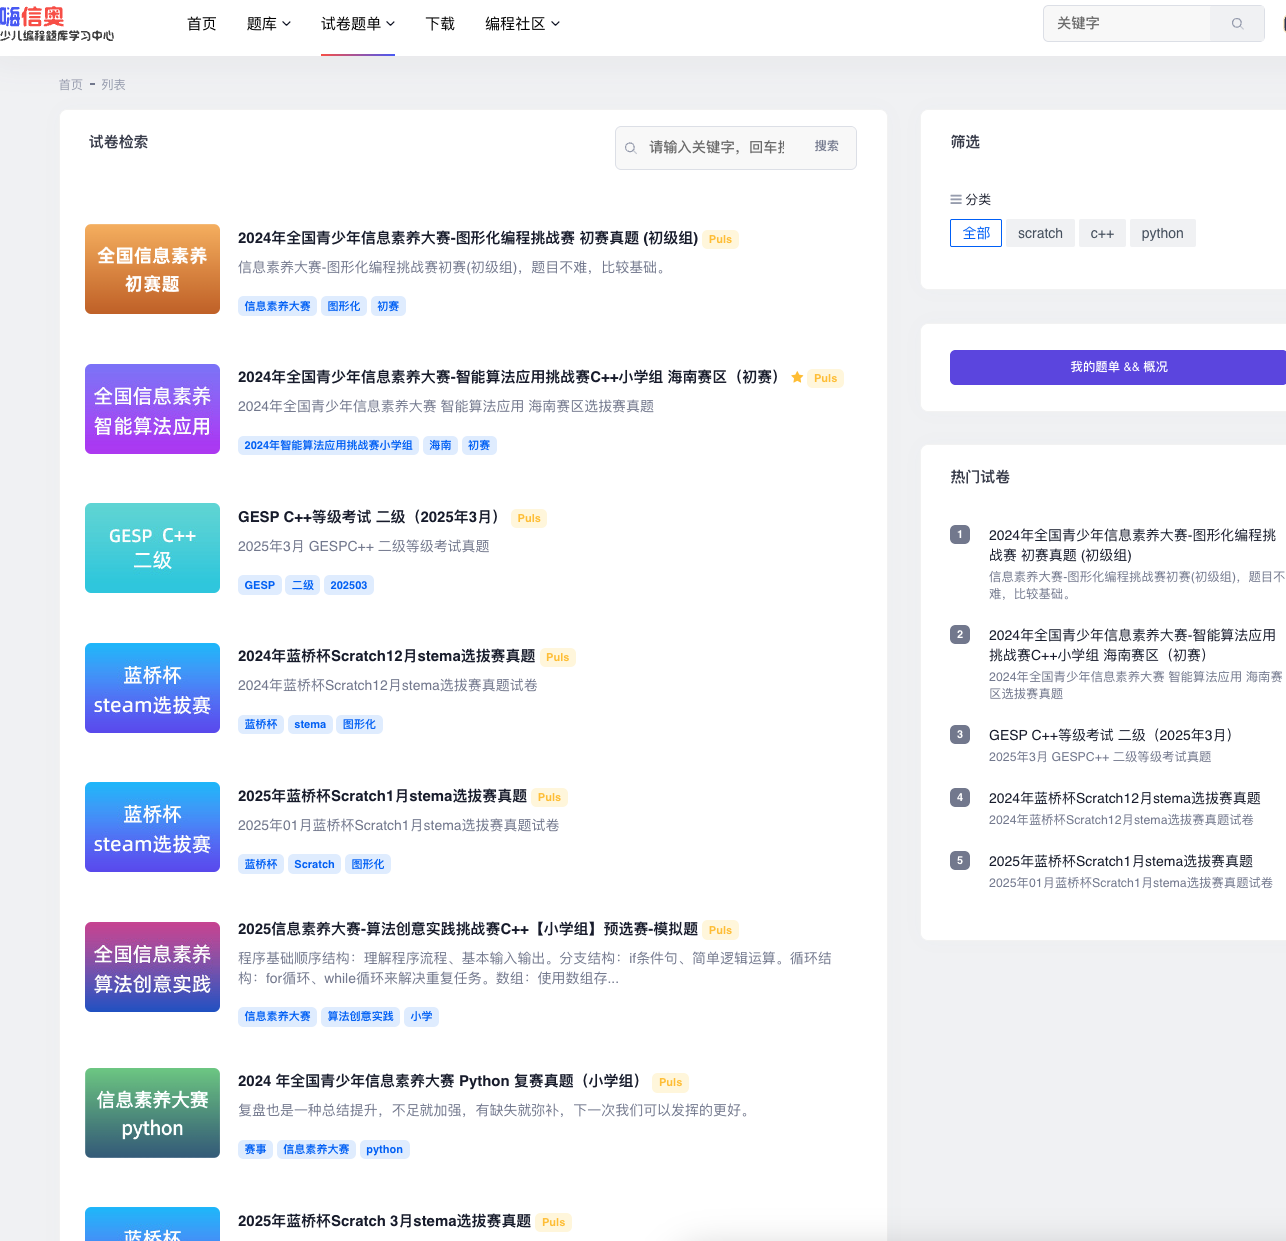Click python tag on 复赛真题 paper
The image size is (1286, 1241).
coord(384,1149)
